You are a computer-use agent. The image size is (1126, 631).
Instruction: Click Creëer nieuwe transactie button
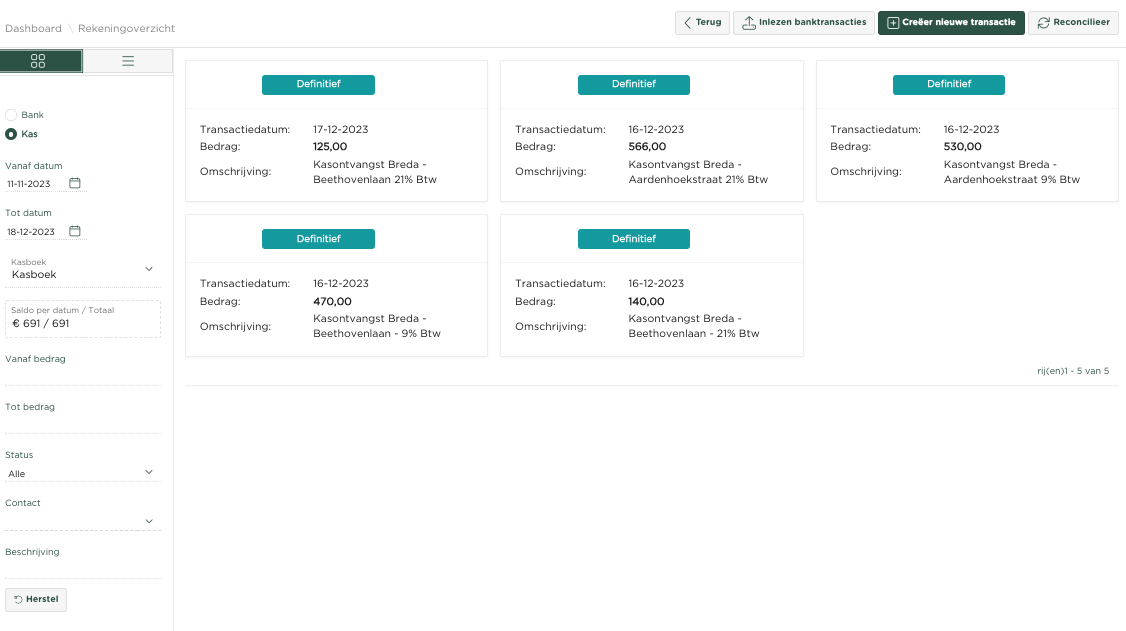pyautogui.click(x=950, y=23)
